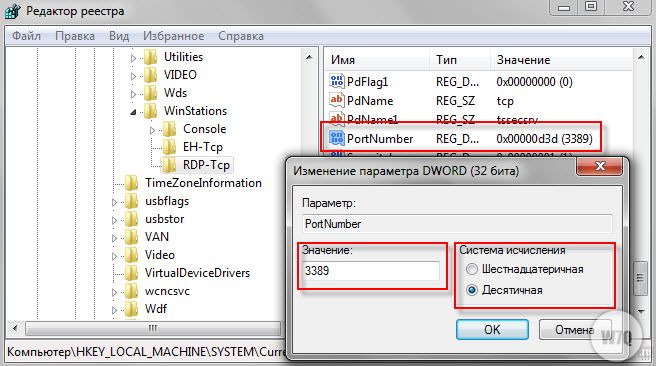Select the RDP-Tcp tree item label

coord(206,165)
